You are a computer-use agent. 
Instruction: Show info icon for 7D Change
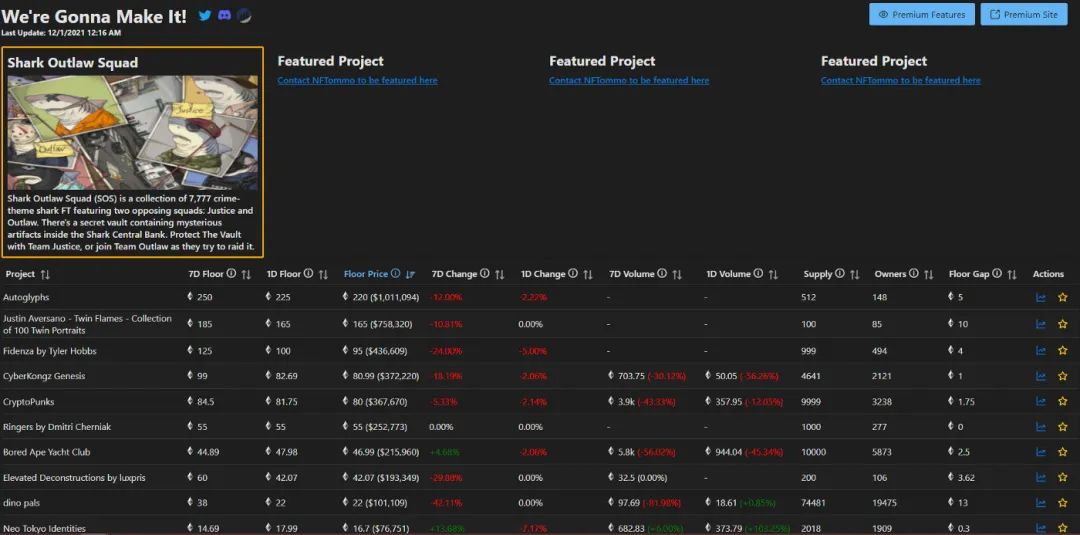tap(485, 274)
